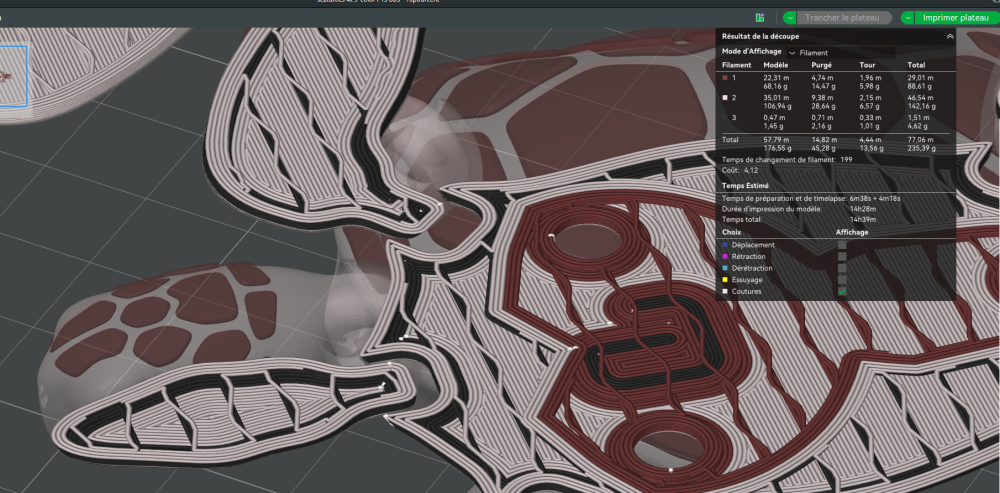The width and height of the screenshot is (1000, 493).
Task: Click the Coût 4,12 value
Action: click(x=751, y=170)
